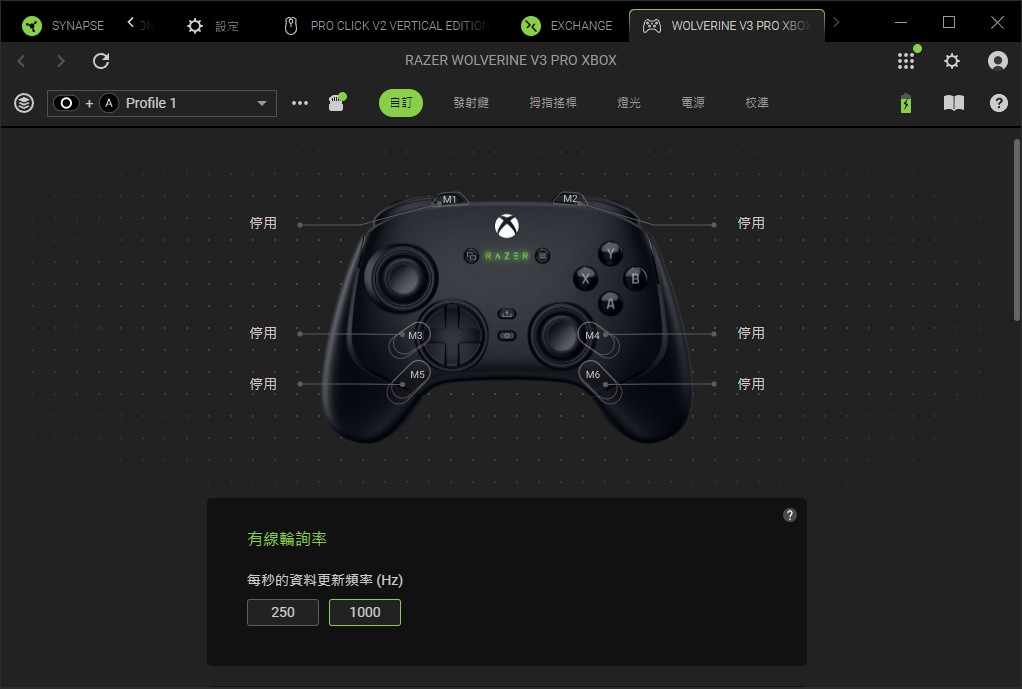The image size is (1022, 689).
Task: Open the user guide book icon
Action: point(954,103)
